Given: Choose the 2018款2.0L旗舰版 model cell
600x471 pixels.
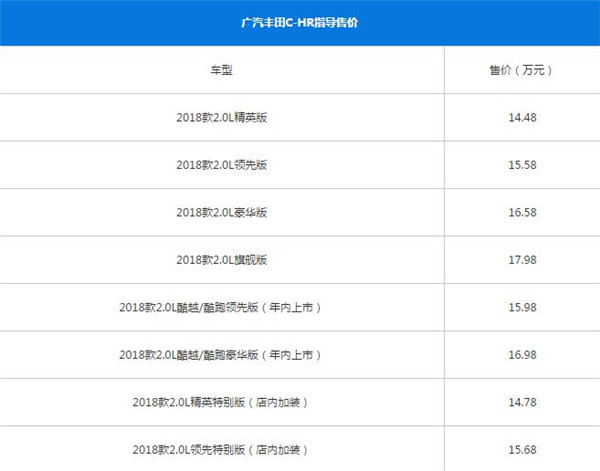Looking at the screenshot, I should click(222, 260).
